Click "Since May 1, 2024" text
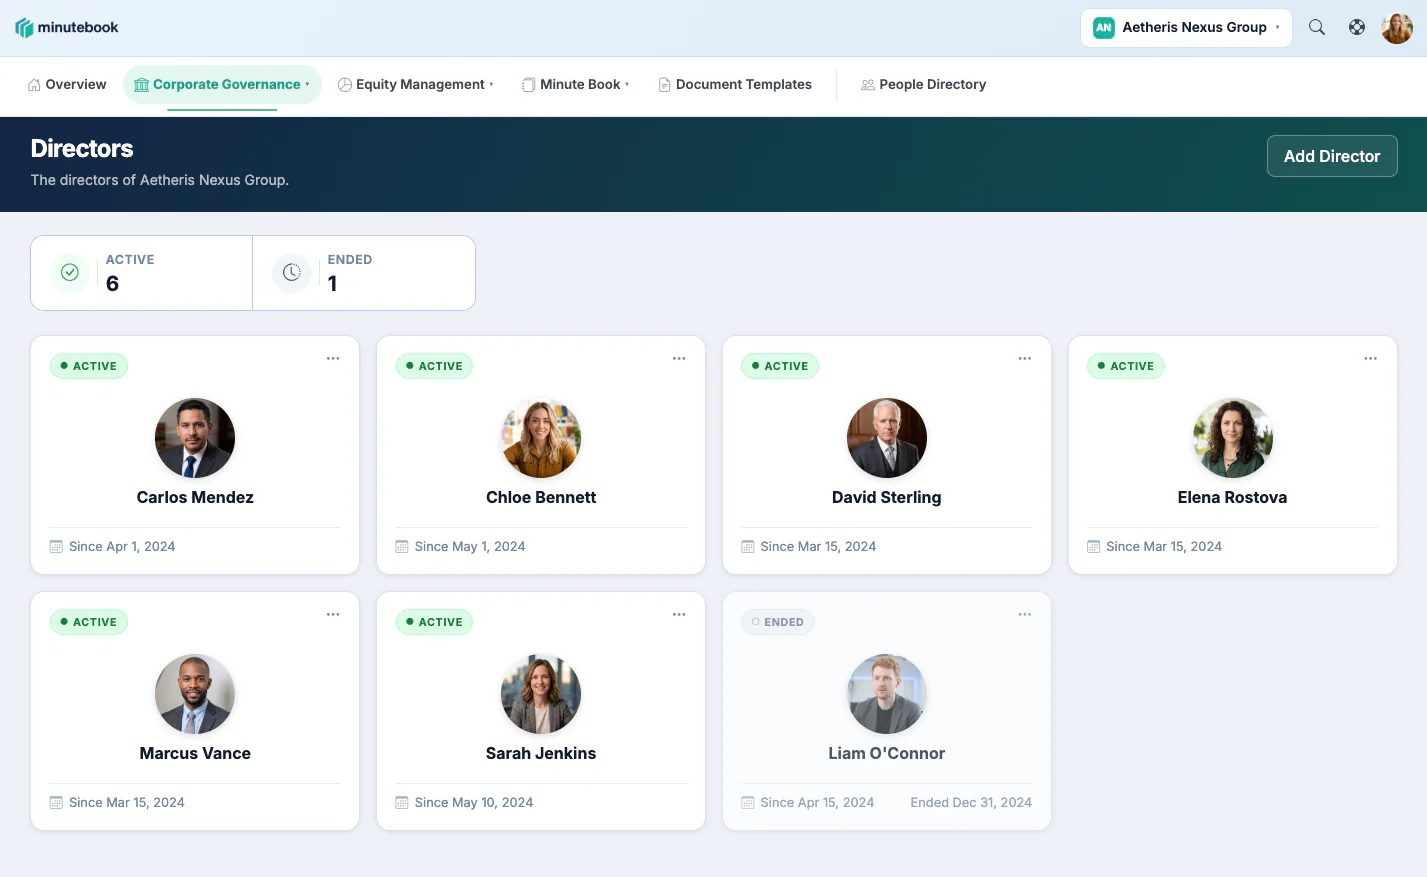 click(470, 547)
